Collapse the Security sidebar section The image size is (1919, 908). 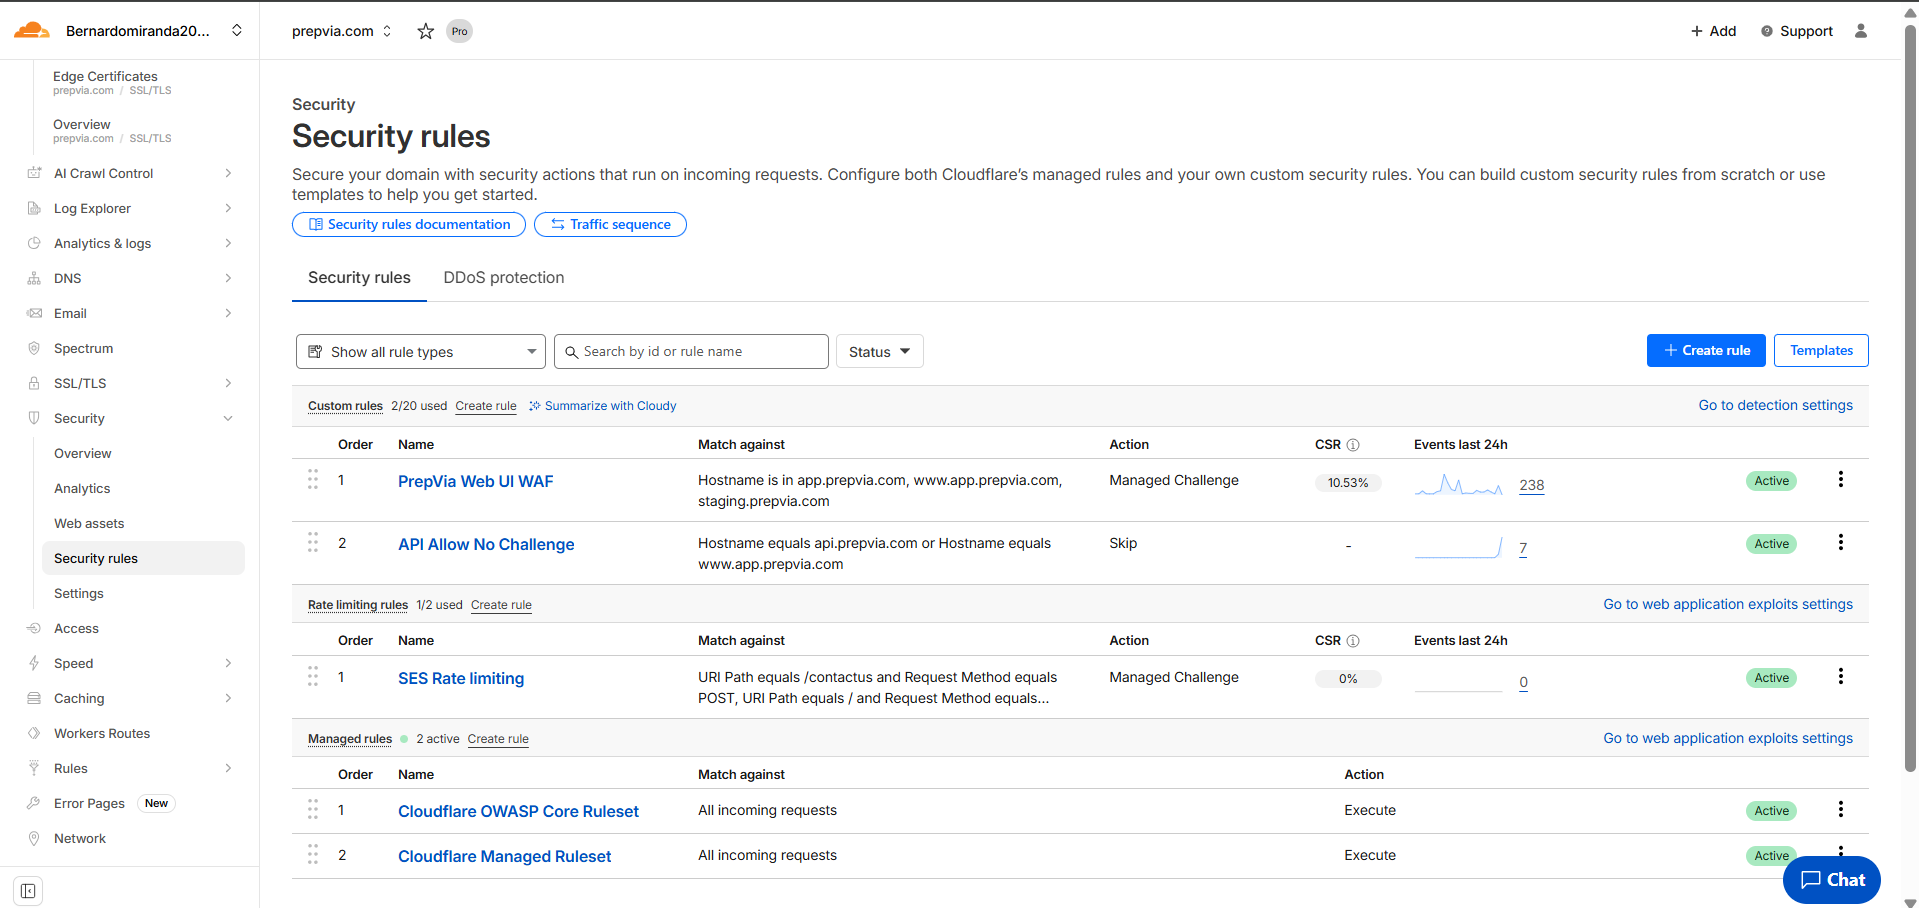click(x=228, y=418)
